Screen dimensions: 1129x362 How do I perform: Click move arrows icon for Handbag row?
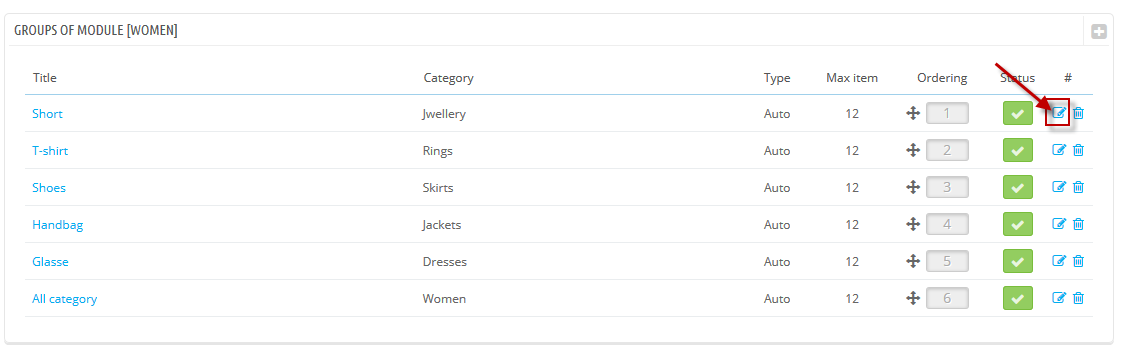pyautogui.click(x=913, y=224)
